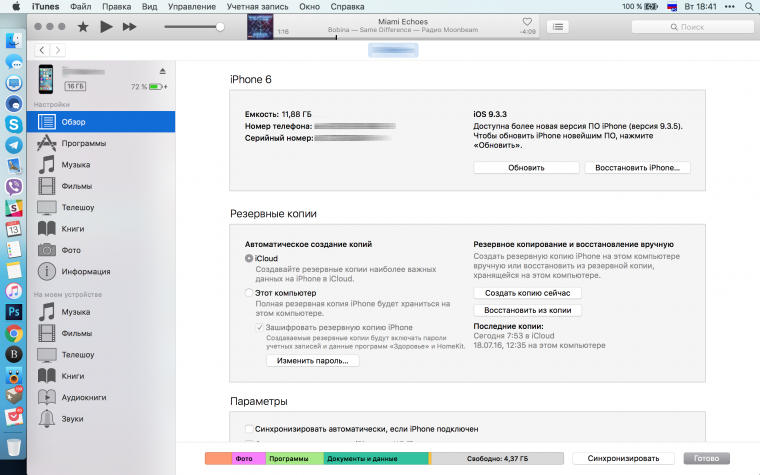
Task: Click Изменить пароль button
Action: [313, 361]
